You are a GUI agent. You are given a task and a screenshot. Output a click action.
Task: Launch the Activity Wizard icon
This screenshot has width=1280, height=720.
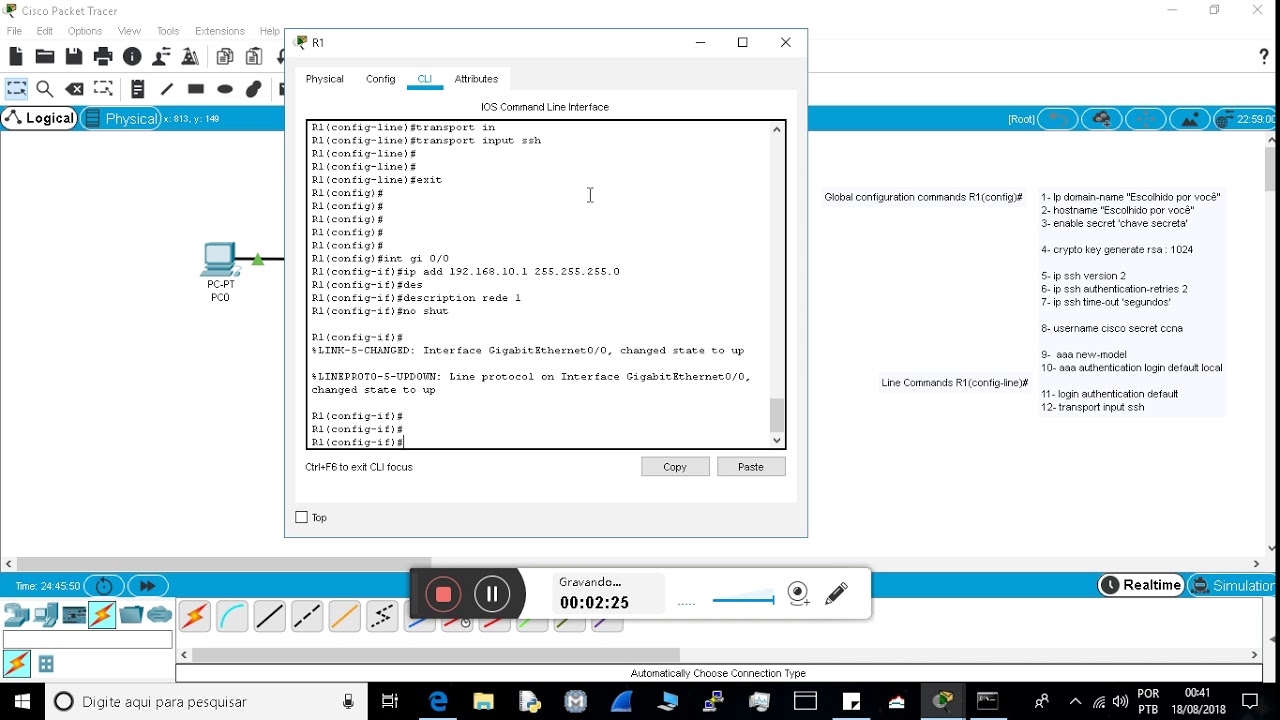click(161, 57)
